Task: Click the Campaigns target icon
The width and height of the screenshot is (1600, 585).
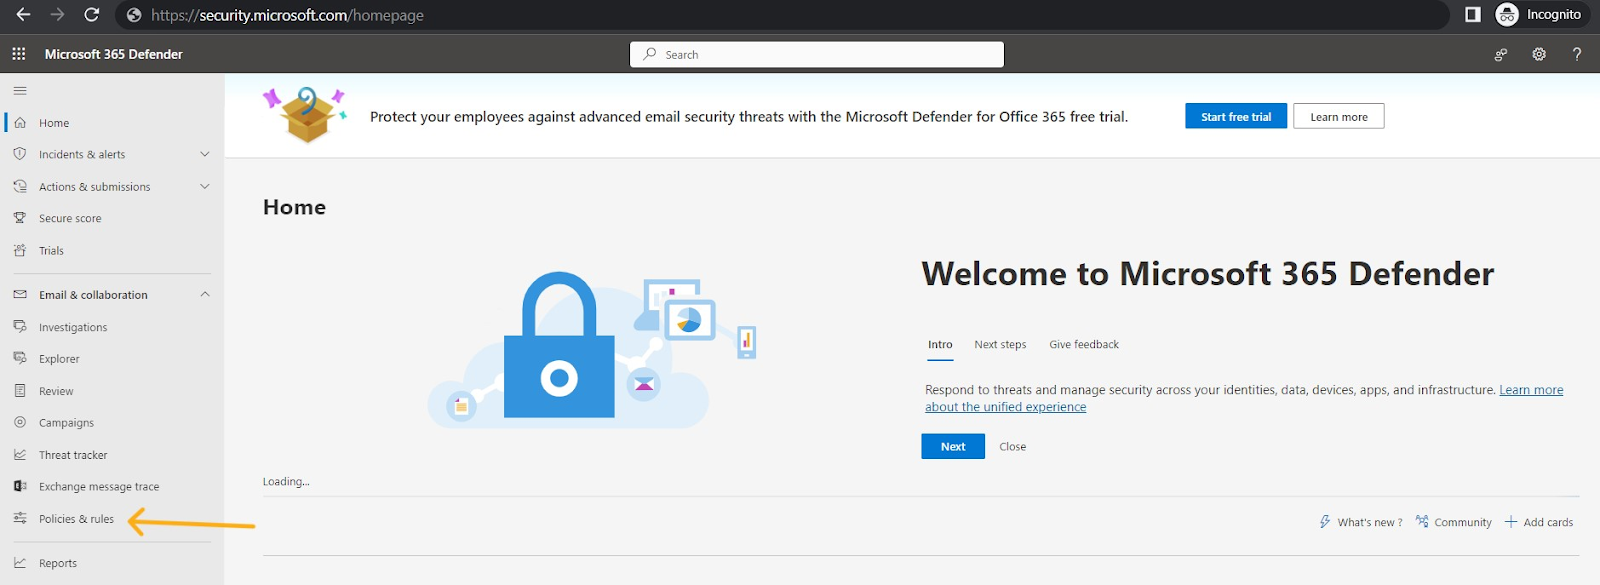Action: (20, 423)
